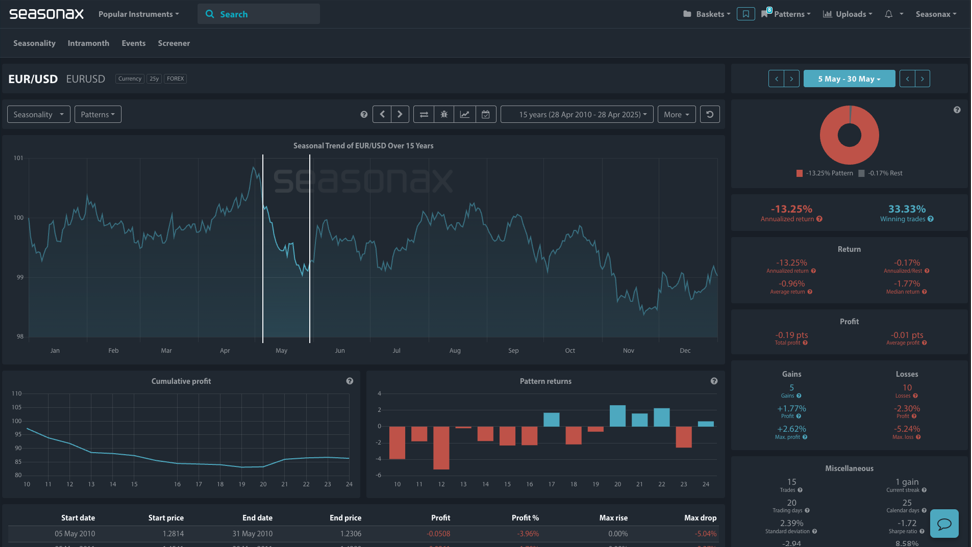Open the Patterns dropdown above chart
Screen dimensions: 972x547
pyautogui.click(x=98, y=114)
